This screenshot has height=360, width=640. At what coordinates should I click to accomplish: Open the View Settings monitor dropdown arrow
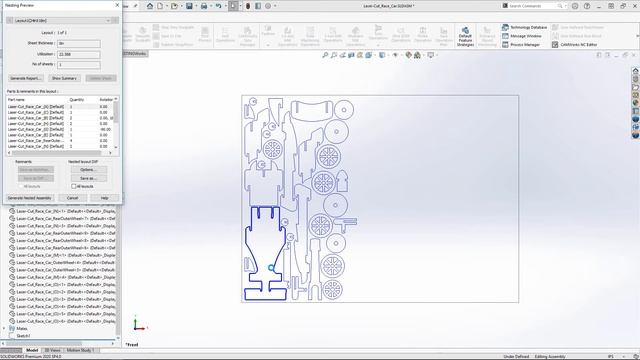436,55
